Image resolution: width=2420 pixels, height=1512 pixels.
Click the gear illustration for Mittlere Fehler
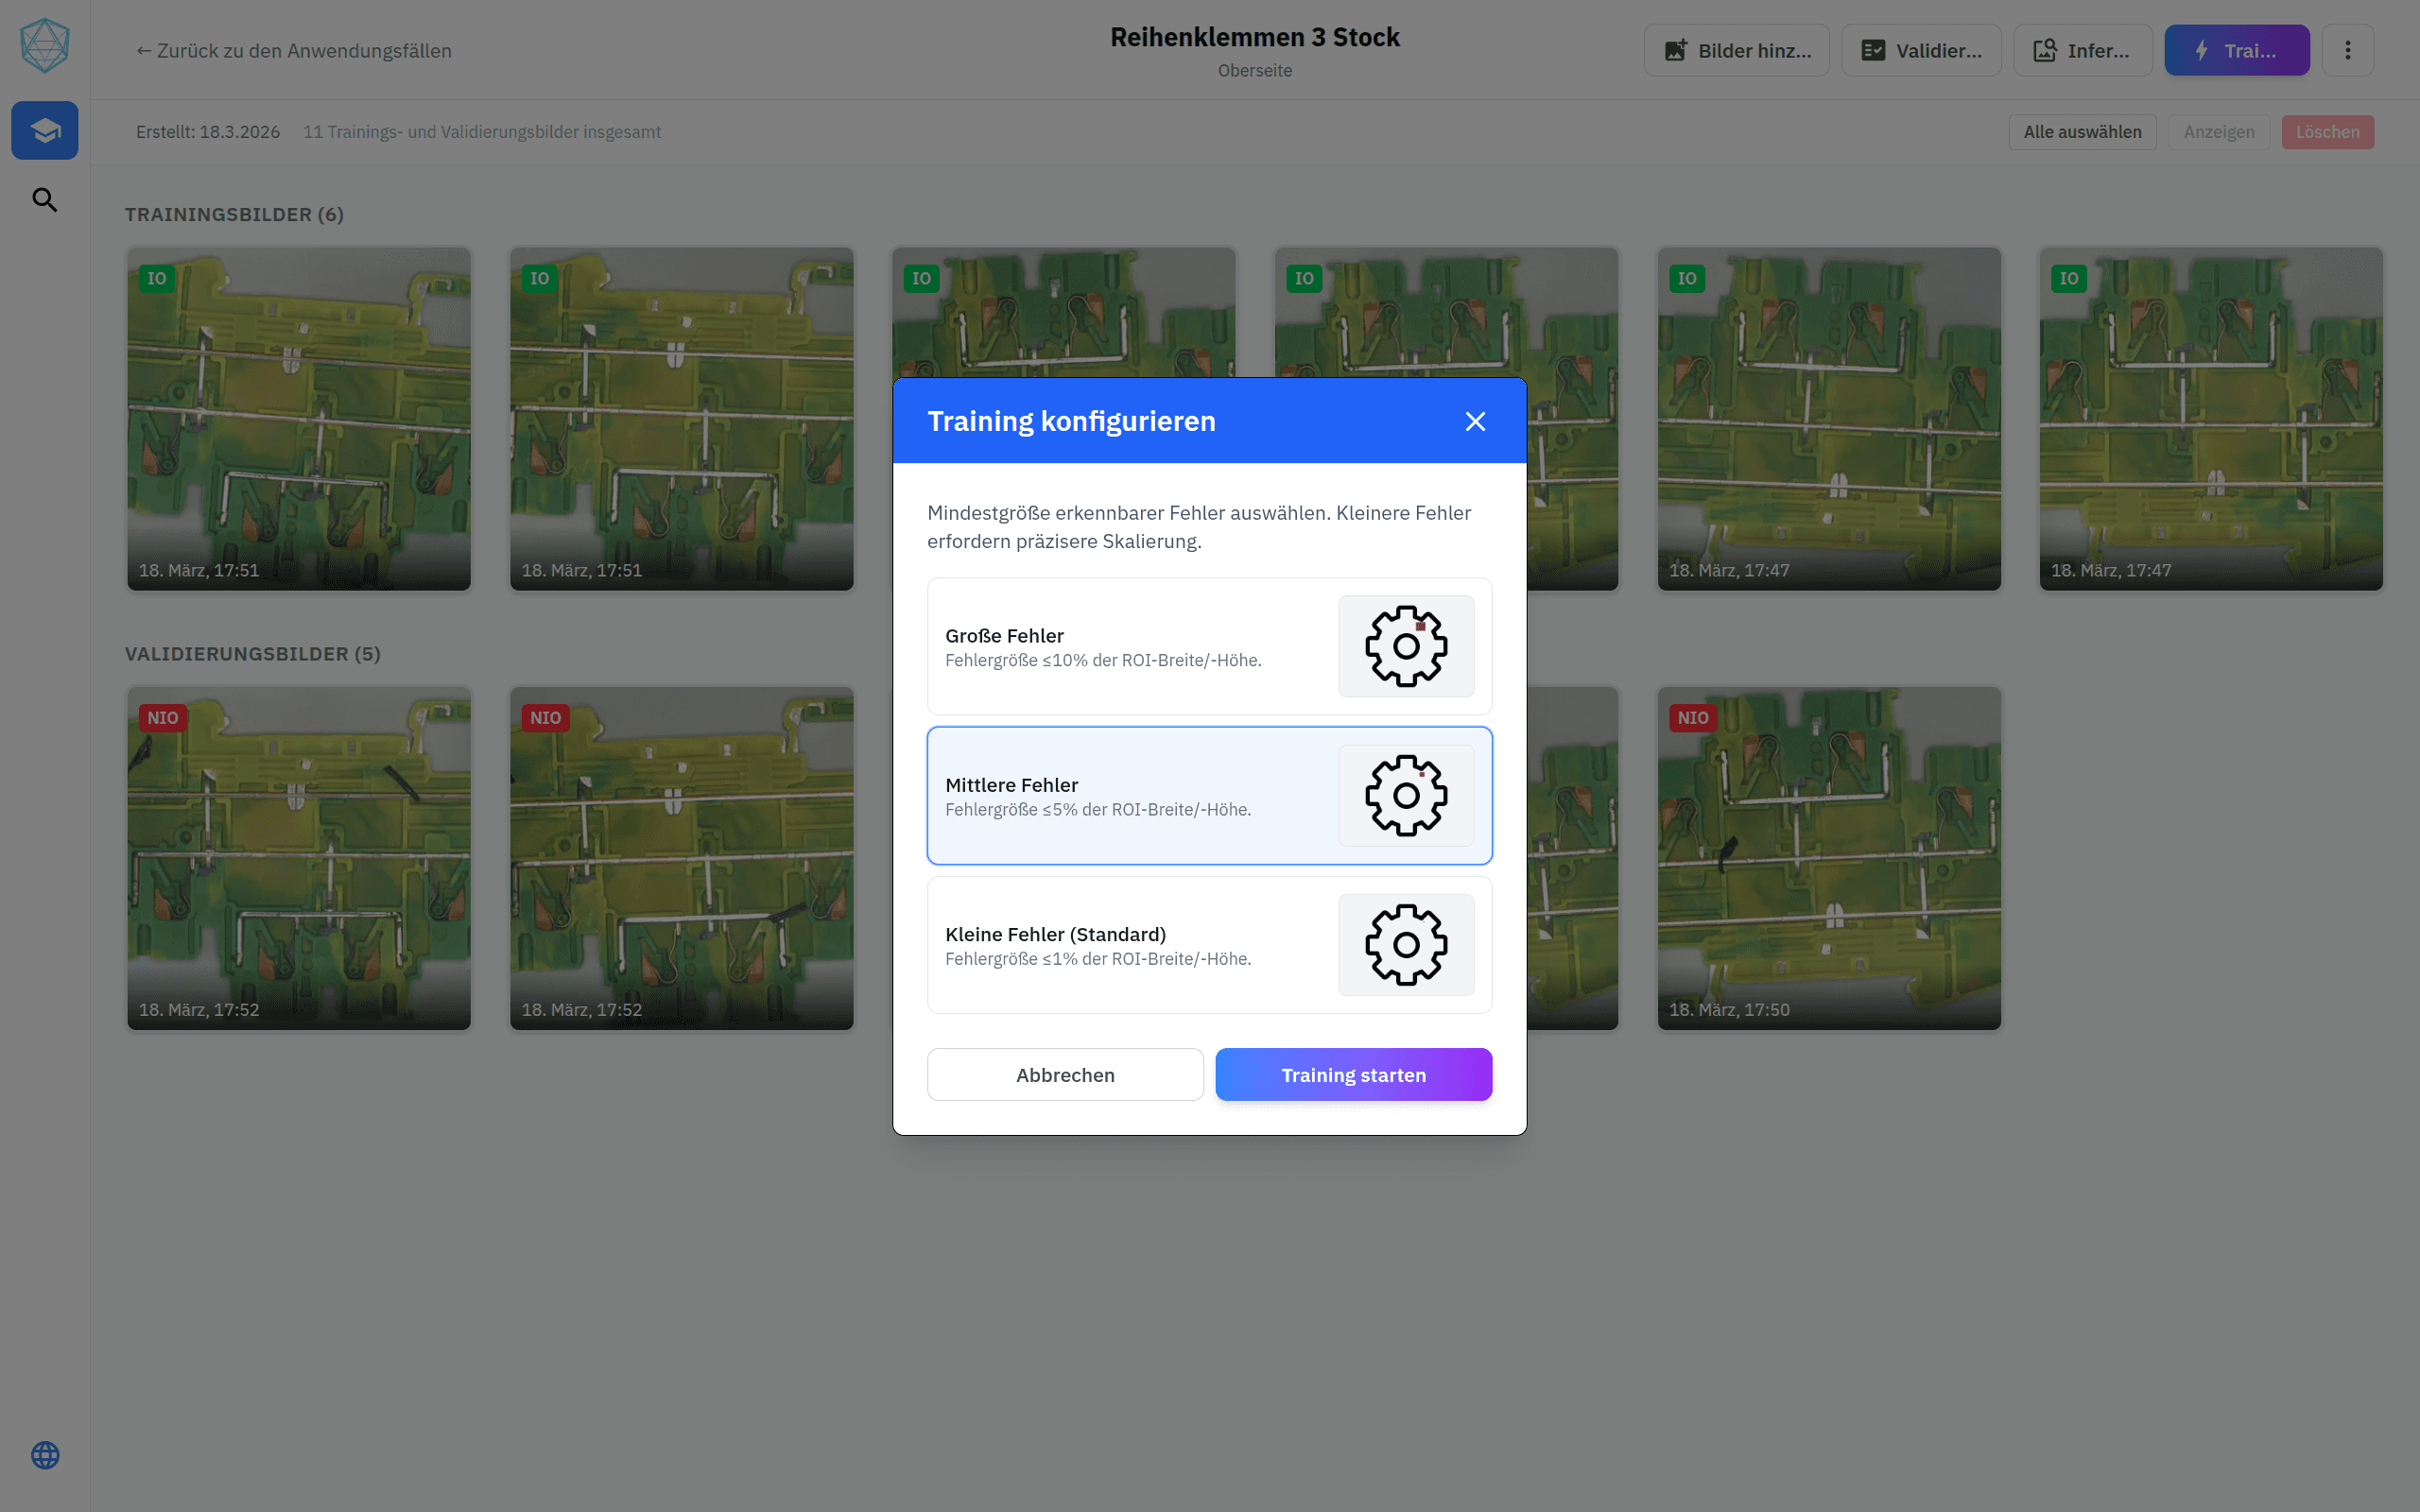tap(1405, 796)
